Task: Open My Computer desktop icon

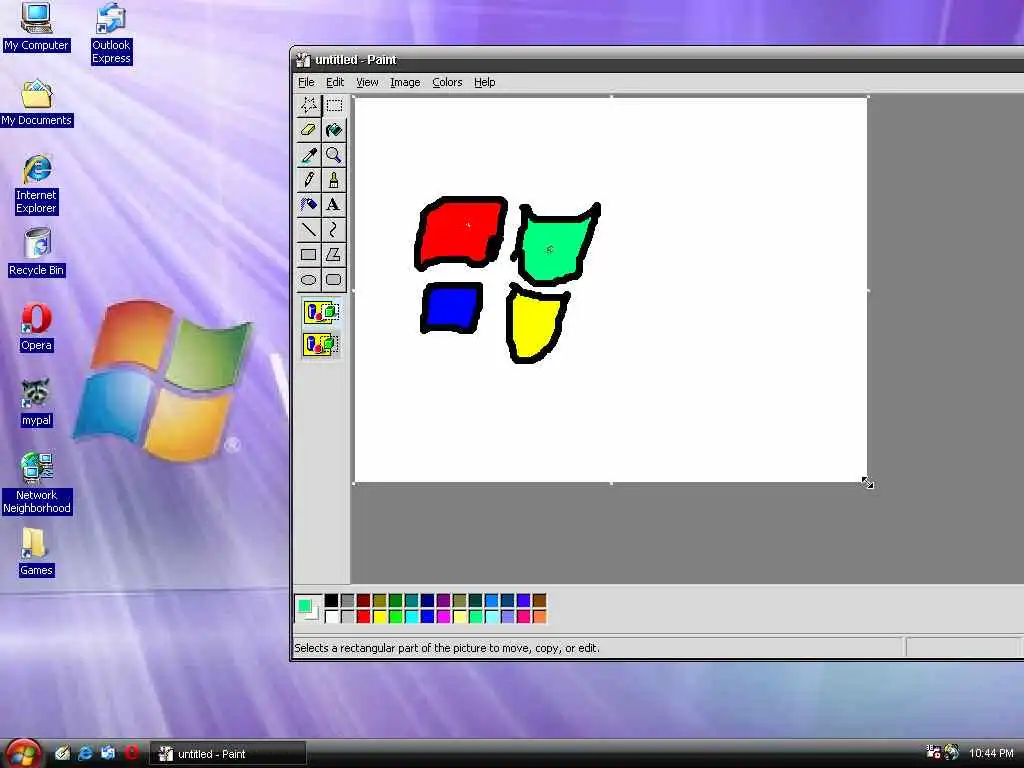Action: (x=36, y=27)
